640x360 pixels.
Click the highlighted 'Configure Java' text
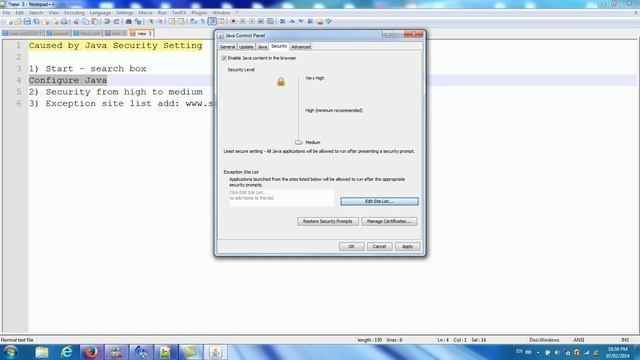[x=68, y=80]
